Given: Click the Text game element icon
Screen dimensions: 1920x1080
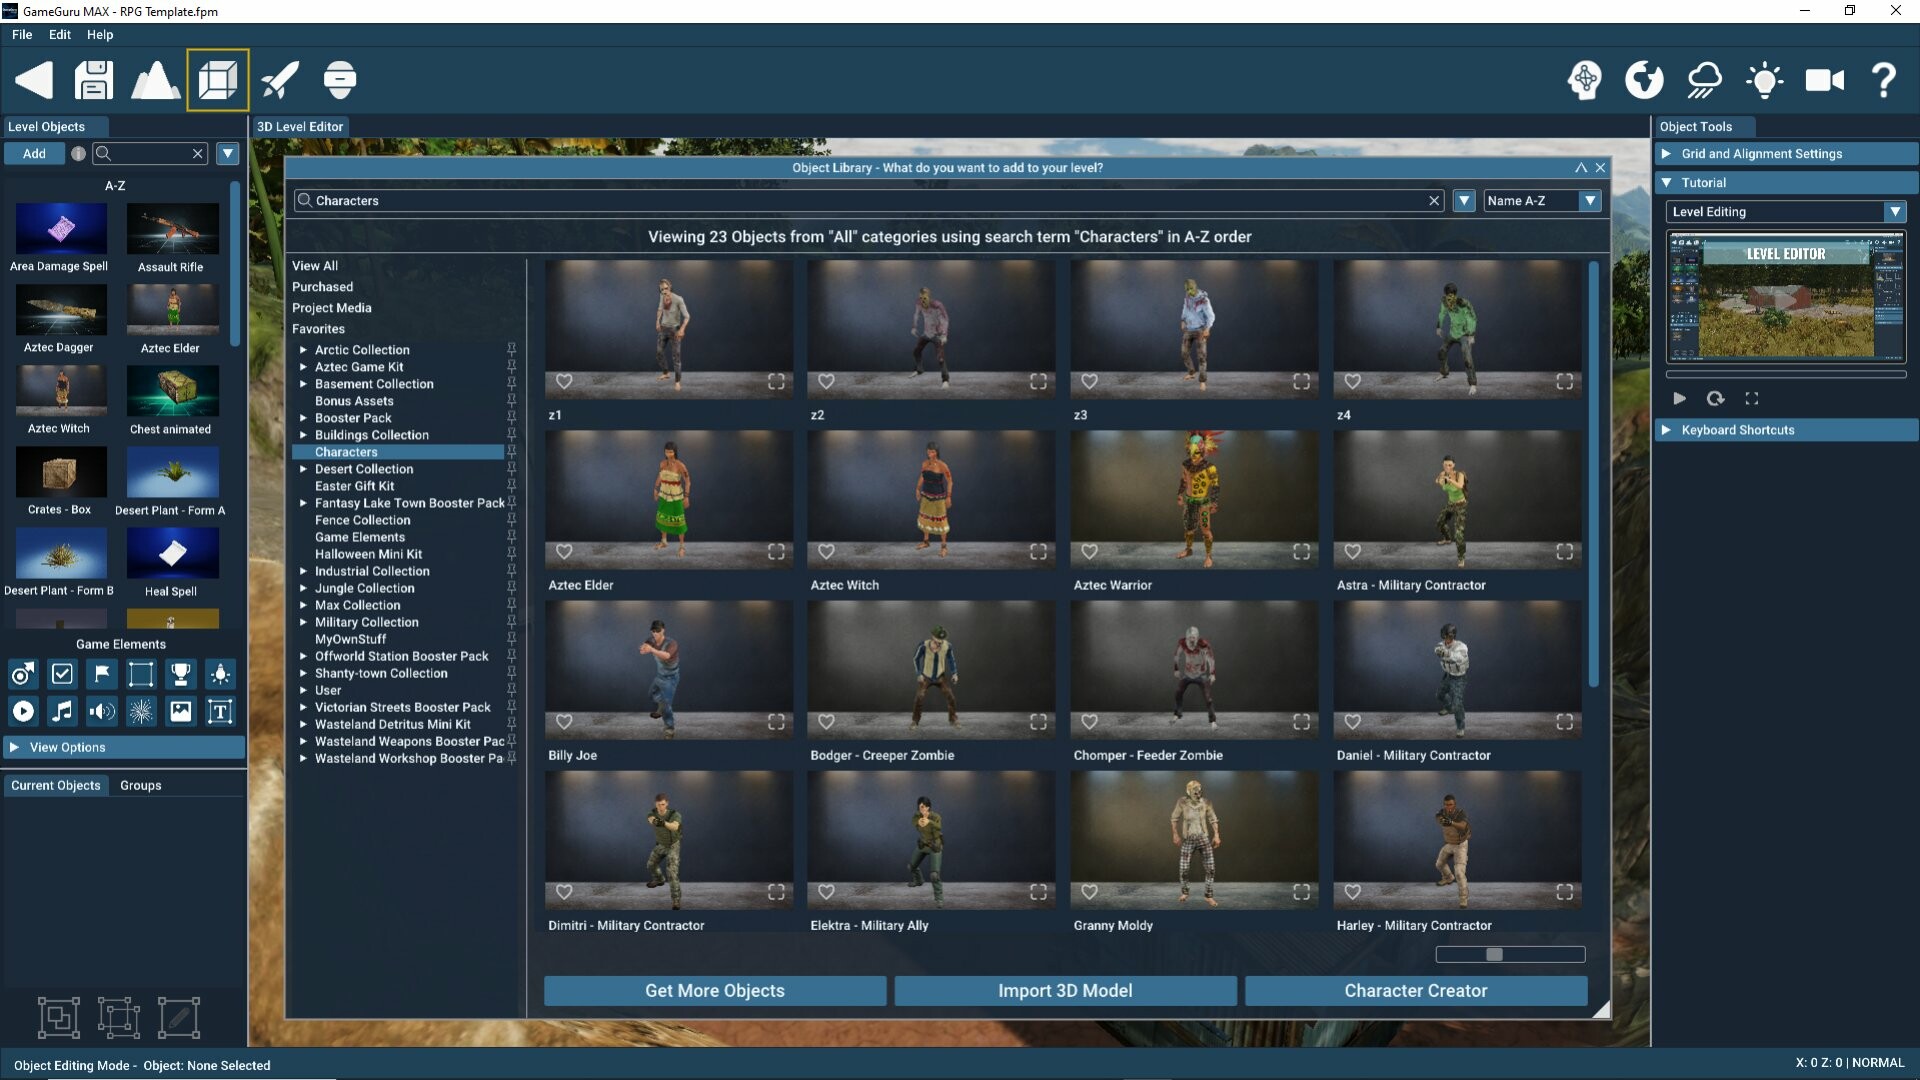Looking at the screenshot, I should pyautogui.click(x=219, y=711).
